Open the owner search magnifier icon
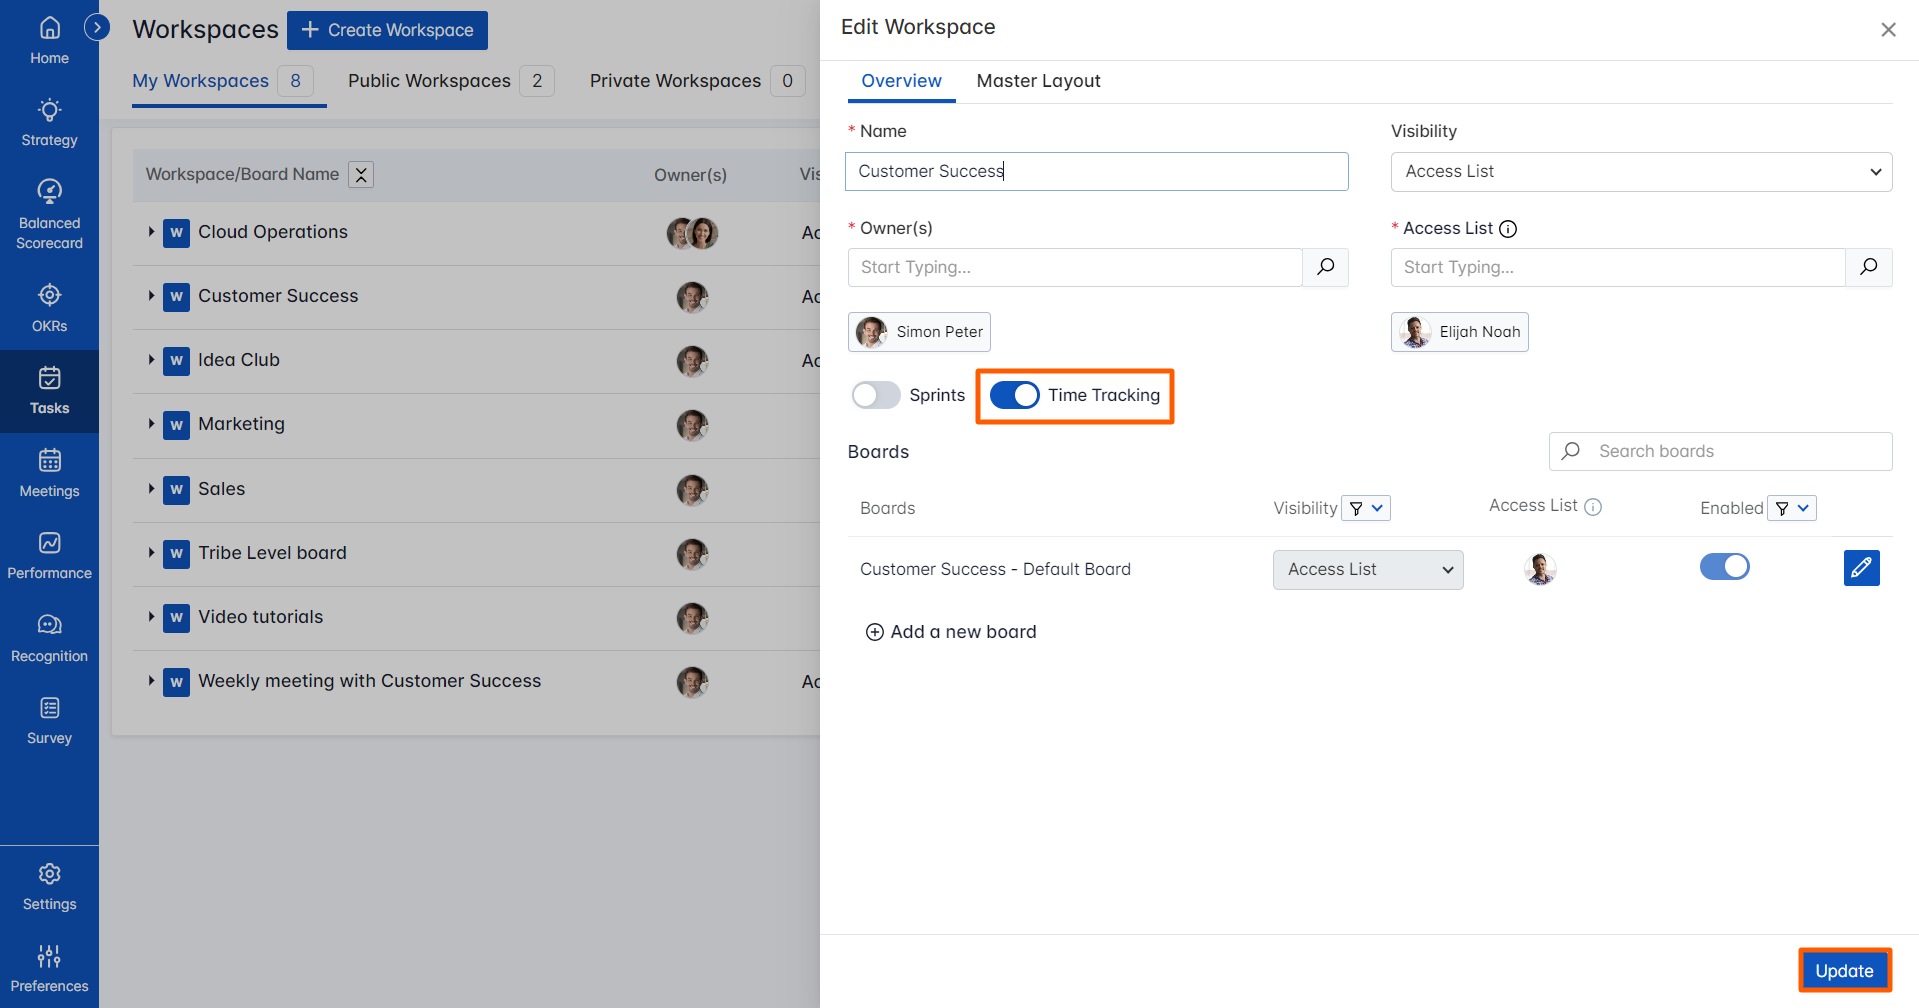 (1325, 267)
